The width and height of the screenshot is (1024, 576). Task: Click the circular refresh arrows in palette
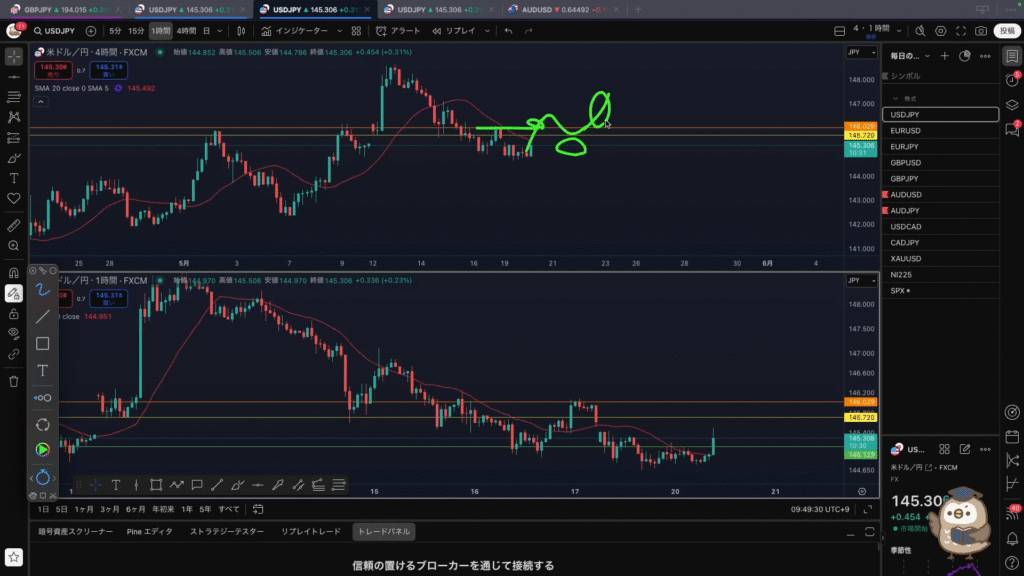coord(42,425)
